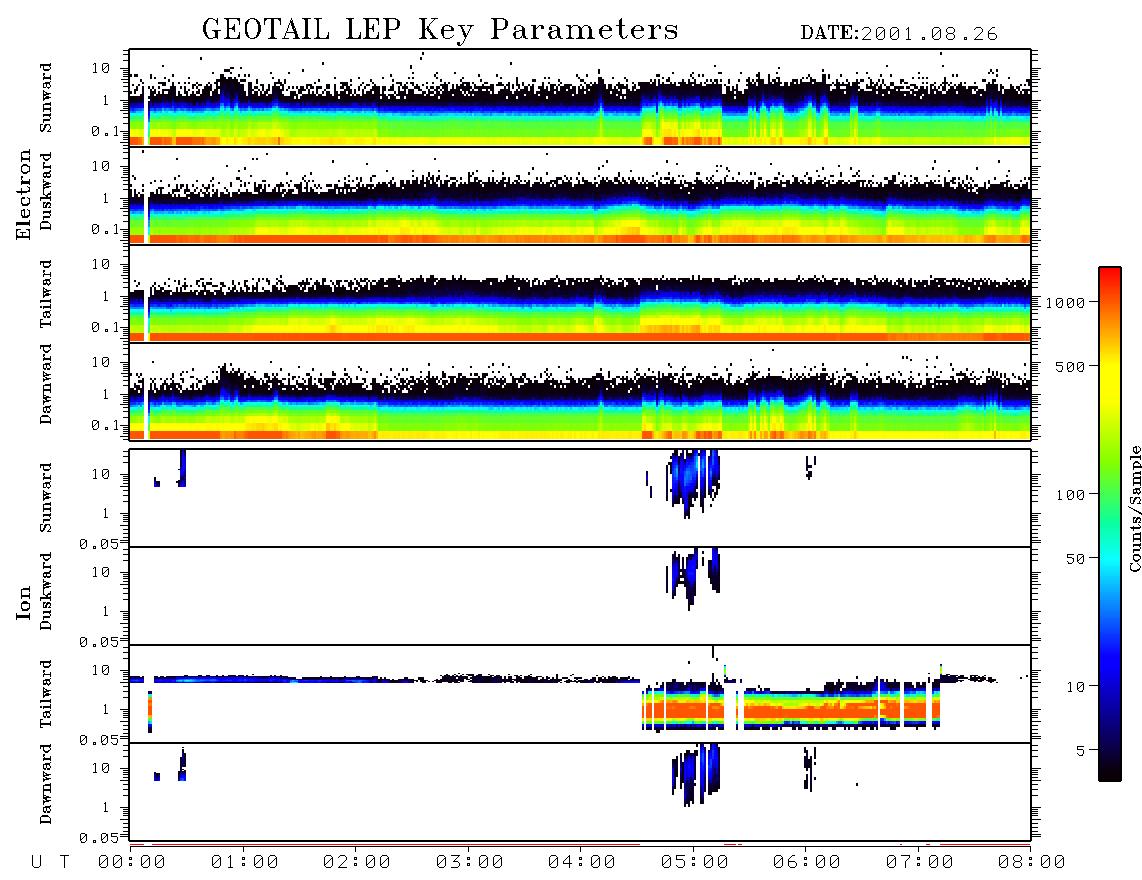Screen dimensions: 1142x880
Task: Click the Electron Sunward spectrogram panel
Action: click(580, 98)
